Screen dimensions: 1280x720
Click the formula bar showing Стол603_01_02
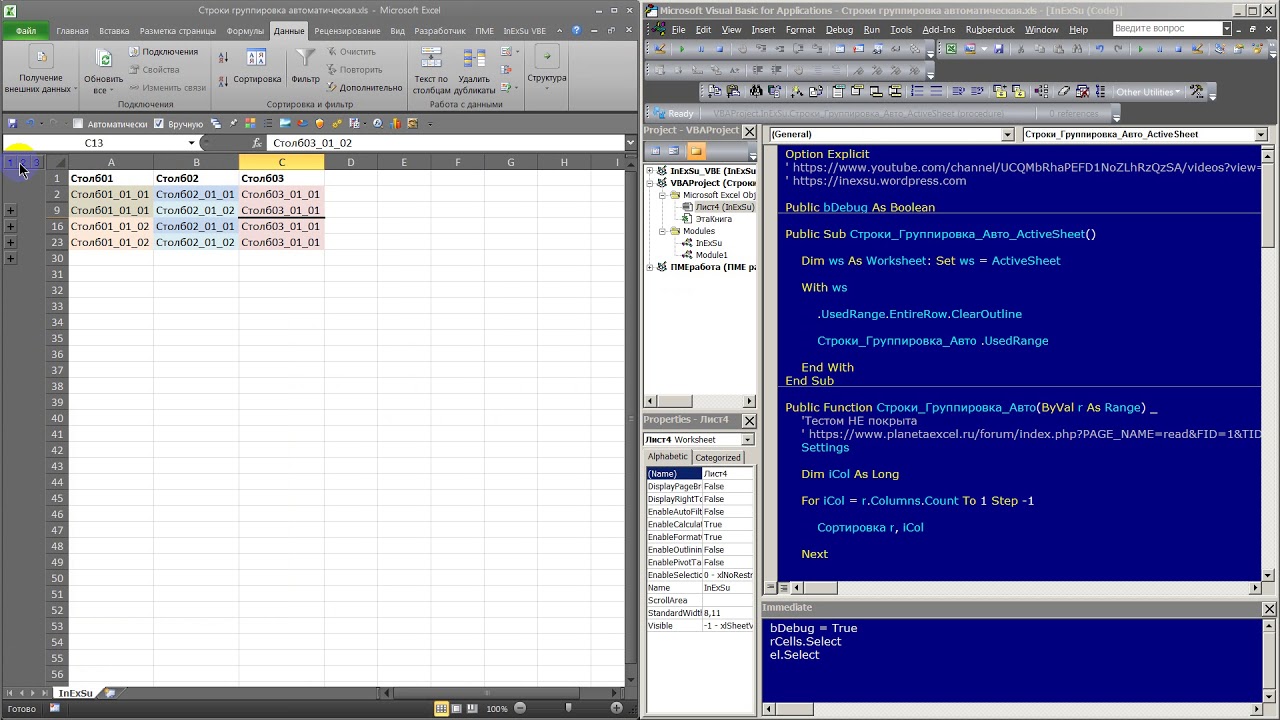coord(445,143)
